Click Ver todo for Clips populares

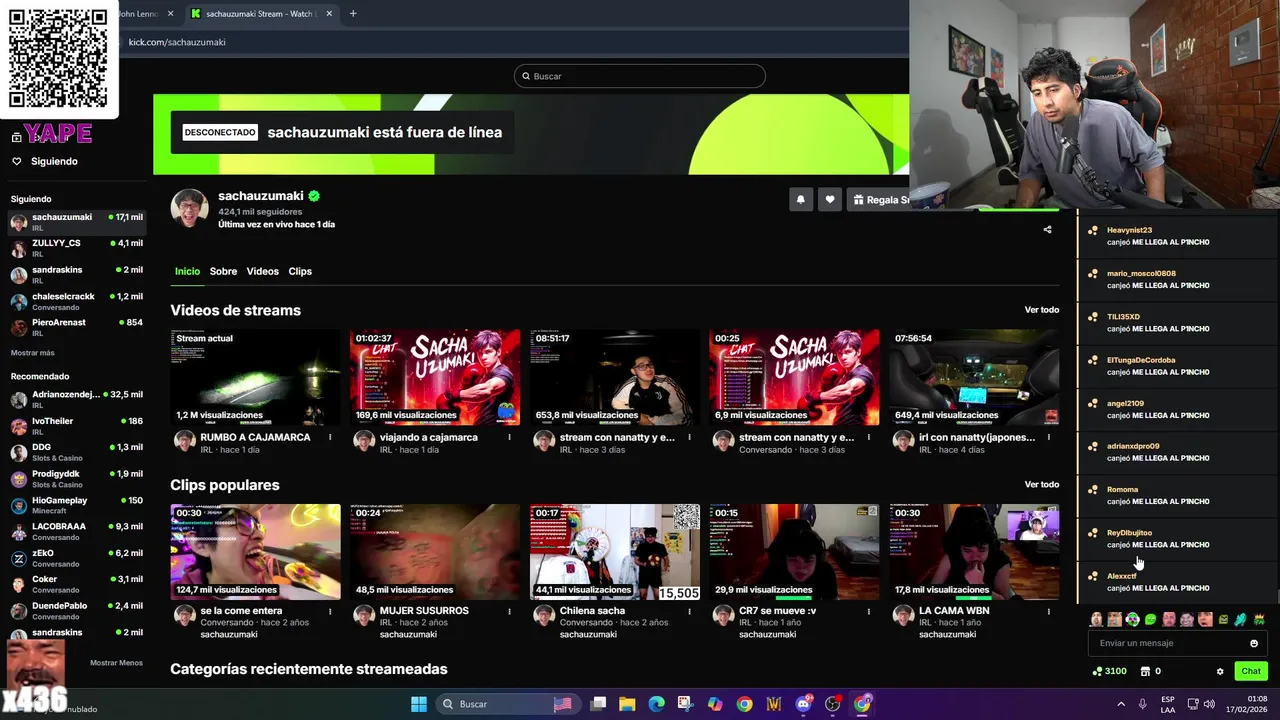coord(1041,484)
